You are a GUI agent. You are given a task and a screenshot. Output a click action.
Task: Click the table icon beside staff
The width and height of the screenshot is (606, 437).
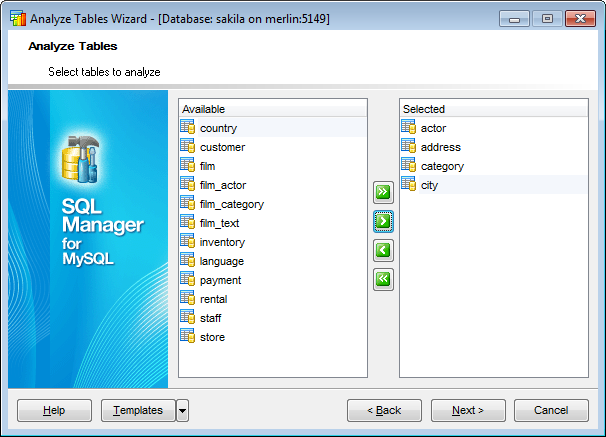pos(188,317)
